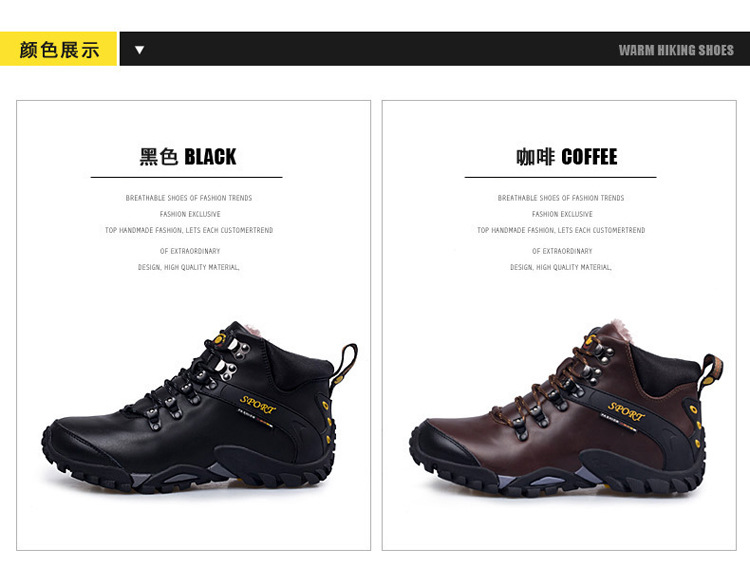The height and width of the screenshot is (588, 750).
Task: Click the SPORT logo on coffee shoe
Action: coord(626,411)
